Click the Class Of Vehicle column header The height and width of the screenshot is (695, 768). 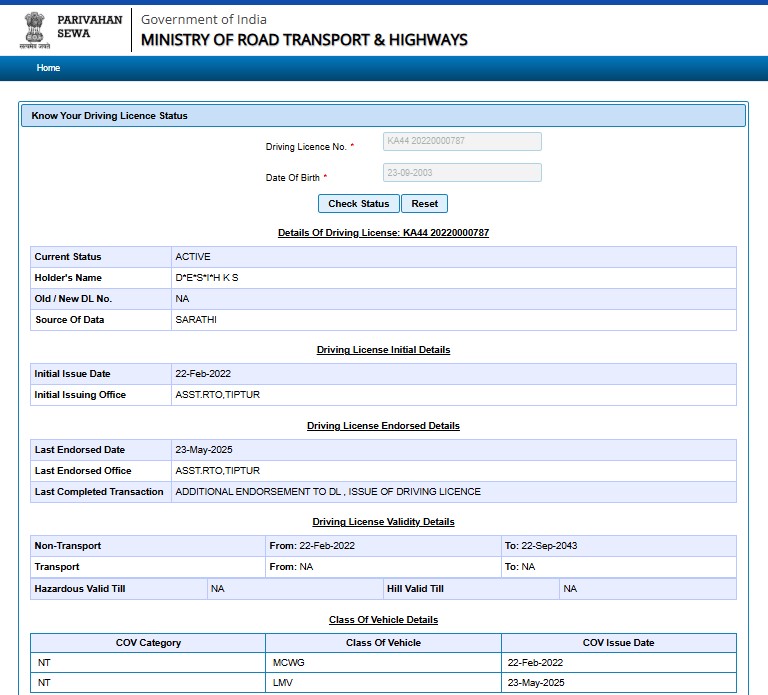pos(383,643)
